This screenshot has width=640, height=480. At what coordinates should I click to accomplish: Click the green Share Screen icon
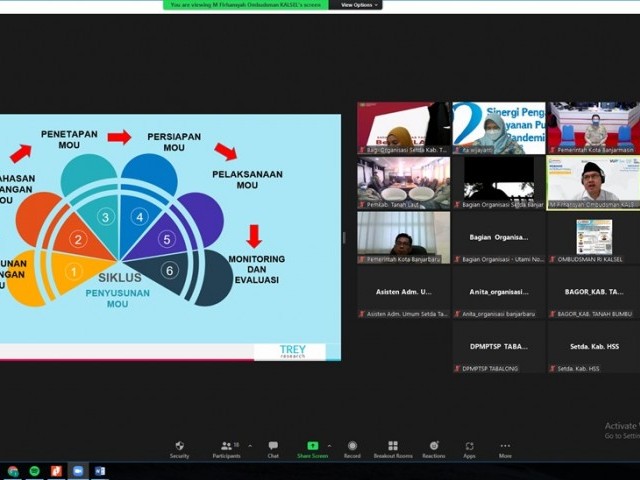click(x=312, y=446)
